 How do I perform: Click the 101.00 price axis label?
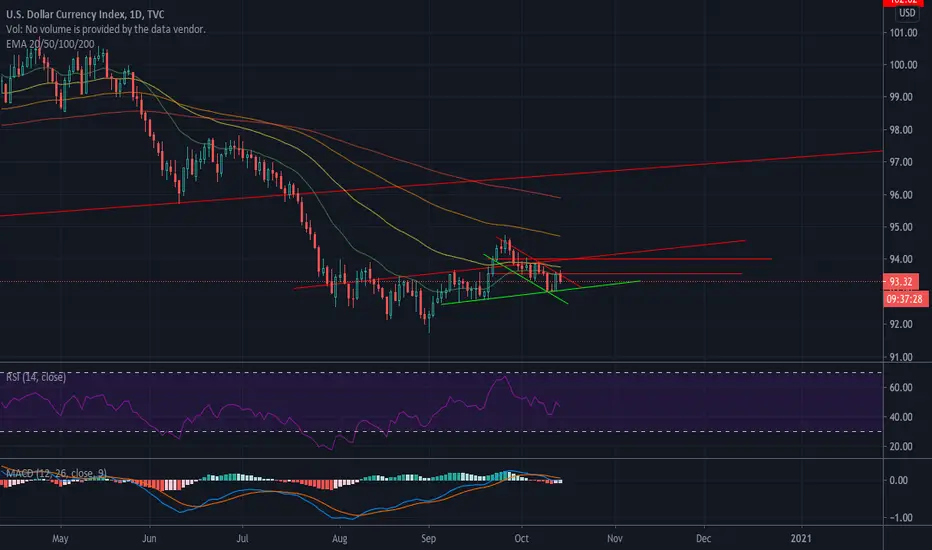[x=903, y=33]
